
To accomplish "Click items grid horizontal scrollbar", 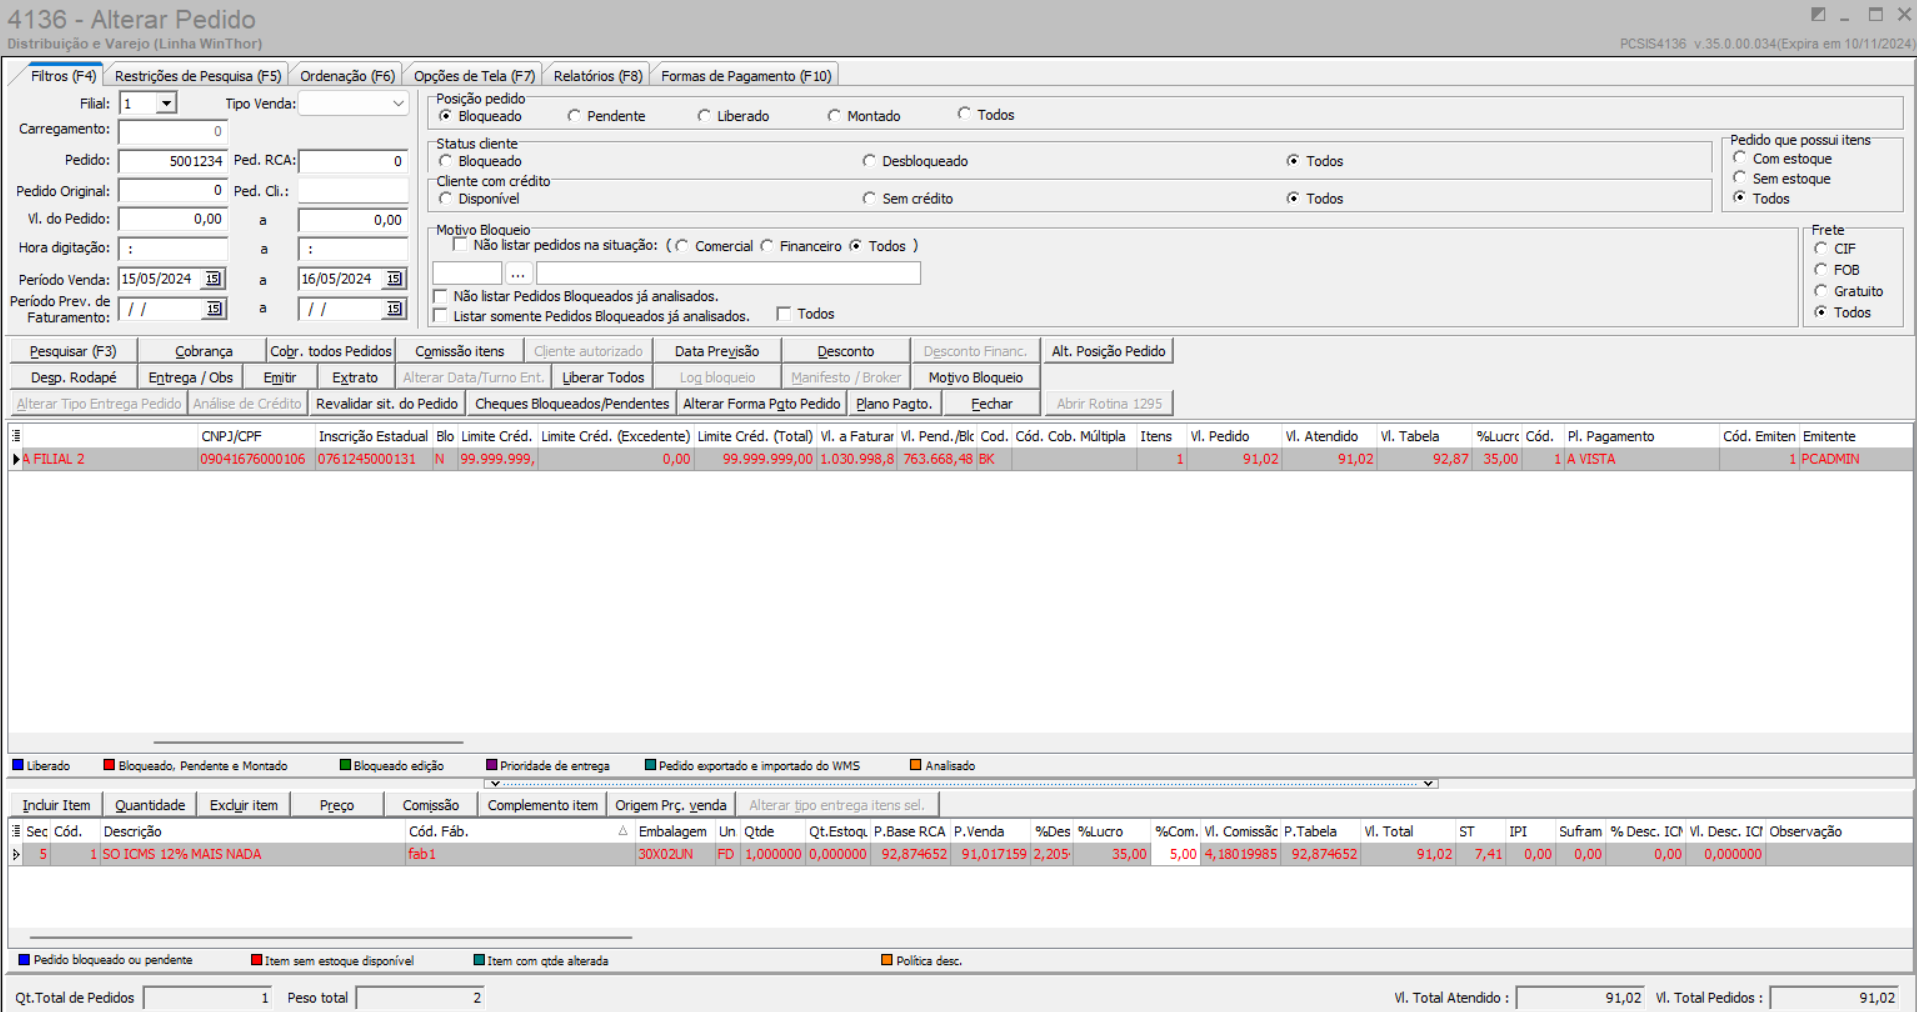I will pos(331,937).
